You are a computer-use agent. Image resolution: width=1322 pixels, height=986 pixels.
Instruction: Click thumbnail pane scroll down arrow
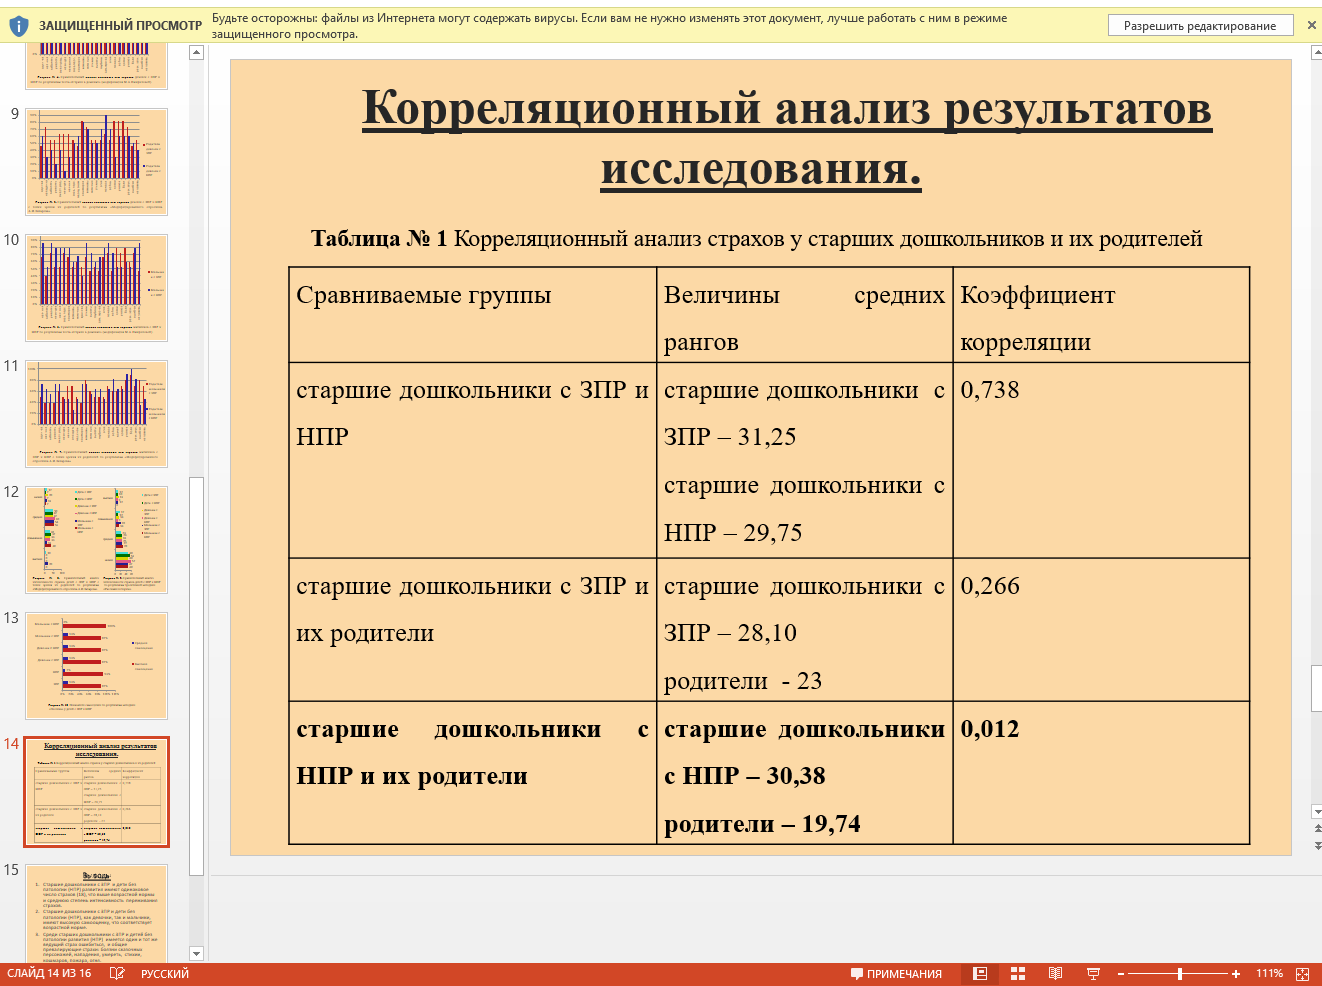[x=196, y=954]
